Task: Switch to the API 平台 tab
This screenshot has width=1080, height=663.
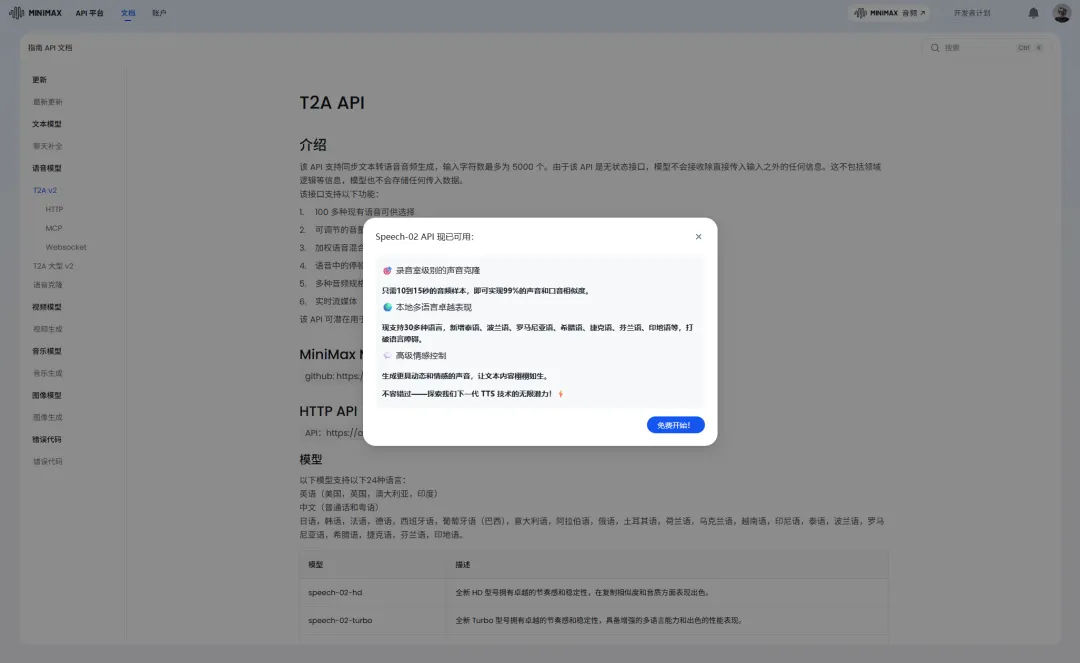Action: pyautogui.click(x=91, y=12)
